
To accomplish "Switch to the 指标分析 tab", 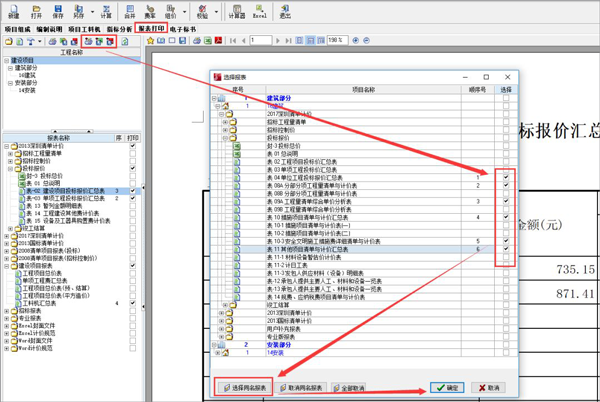I will point(119,30).
